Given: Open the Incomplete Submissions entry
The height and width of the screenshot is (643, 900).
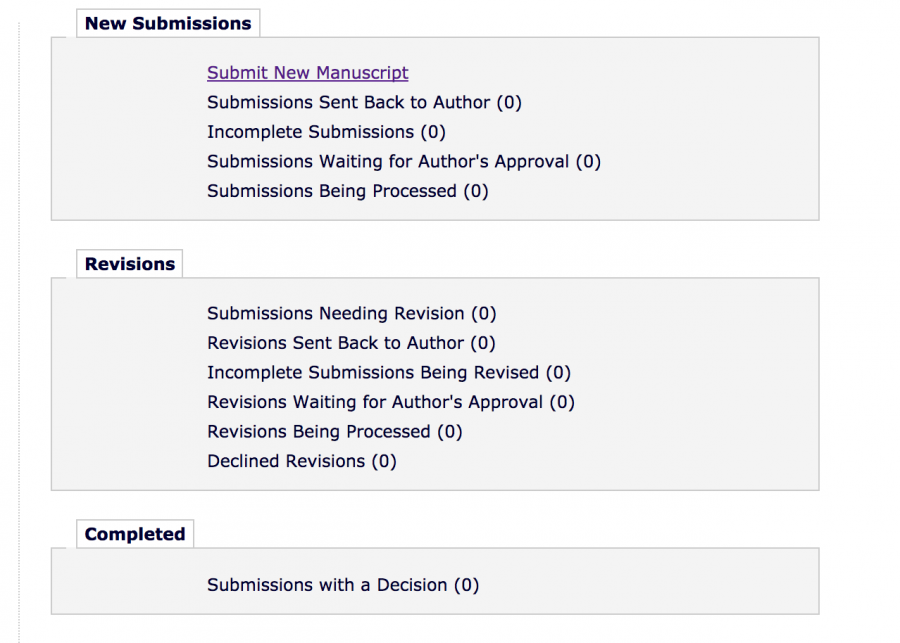Looking at the screenshot, I should point(310,132).
